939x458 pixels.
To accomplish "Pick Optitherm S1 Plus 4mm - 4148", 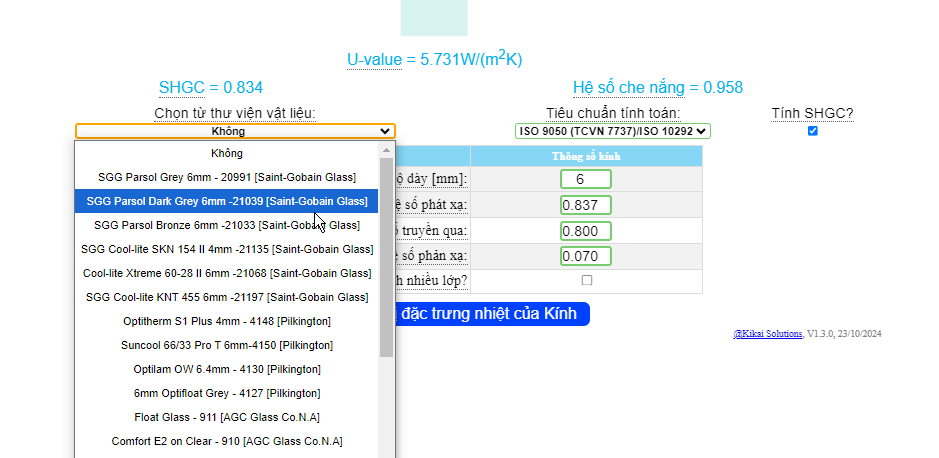I will coord(227,321).
